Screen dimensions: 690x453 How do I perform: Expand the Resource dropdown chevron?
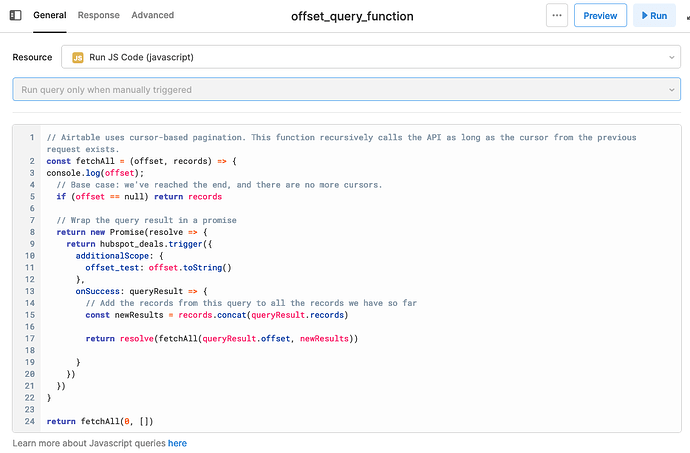(x=672, y=58)
